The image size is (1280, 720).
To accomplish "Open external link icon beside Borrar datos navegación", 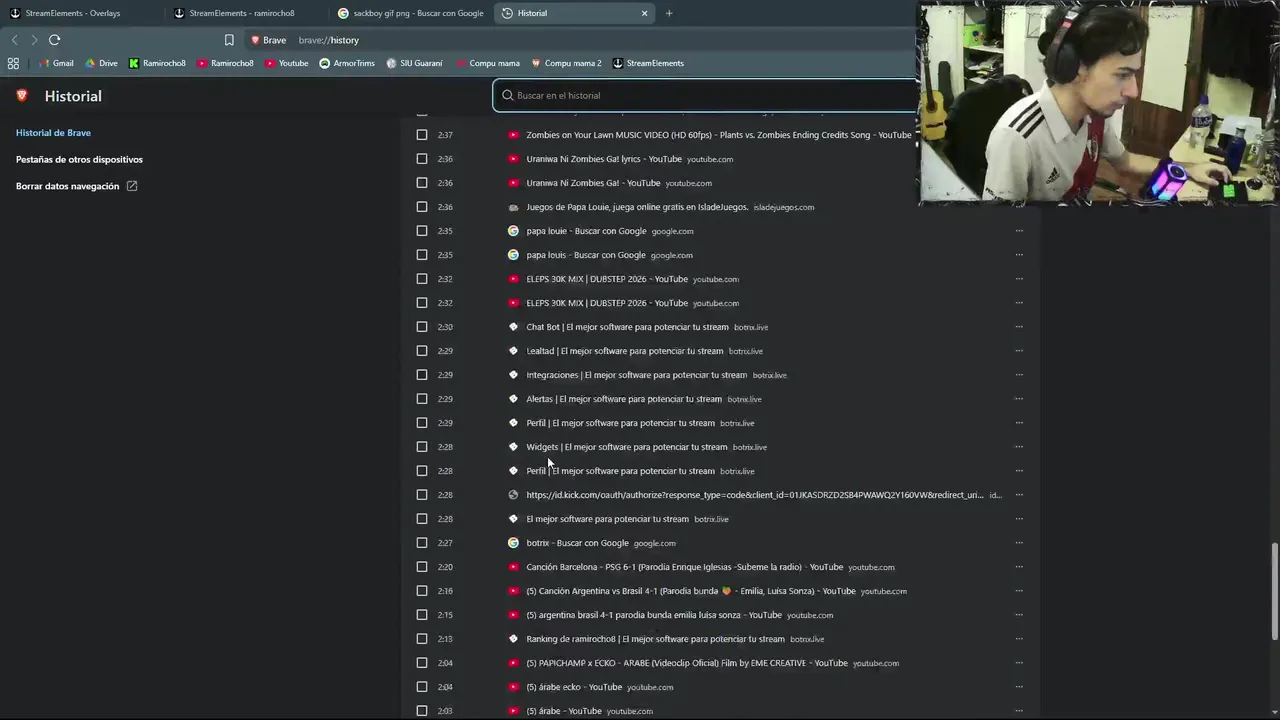I will click(132, 186).
